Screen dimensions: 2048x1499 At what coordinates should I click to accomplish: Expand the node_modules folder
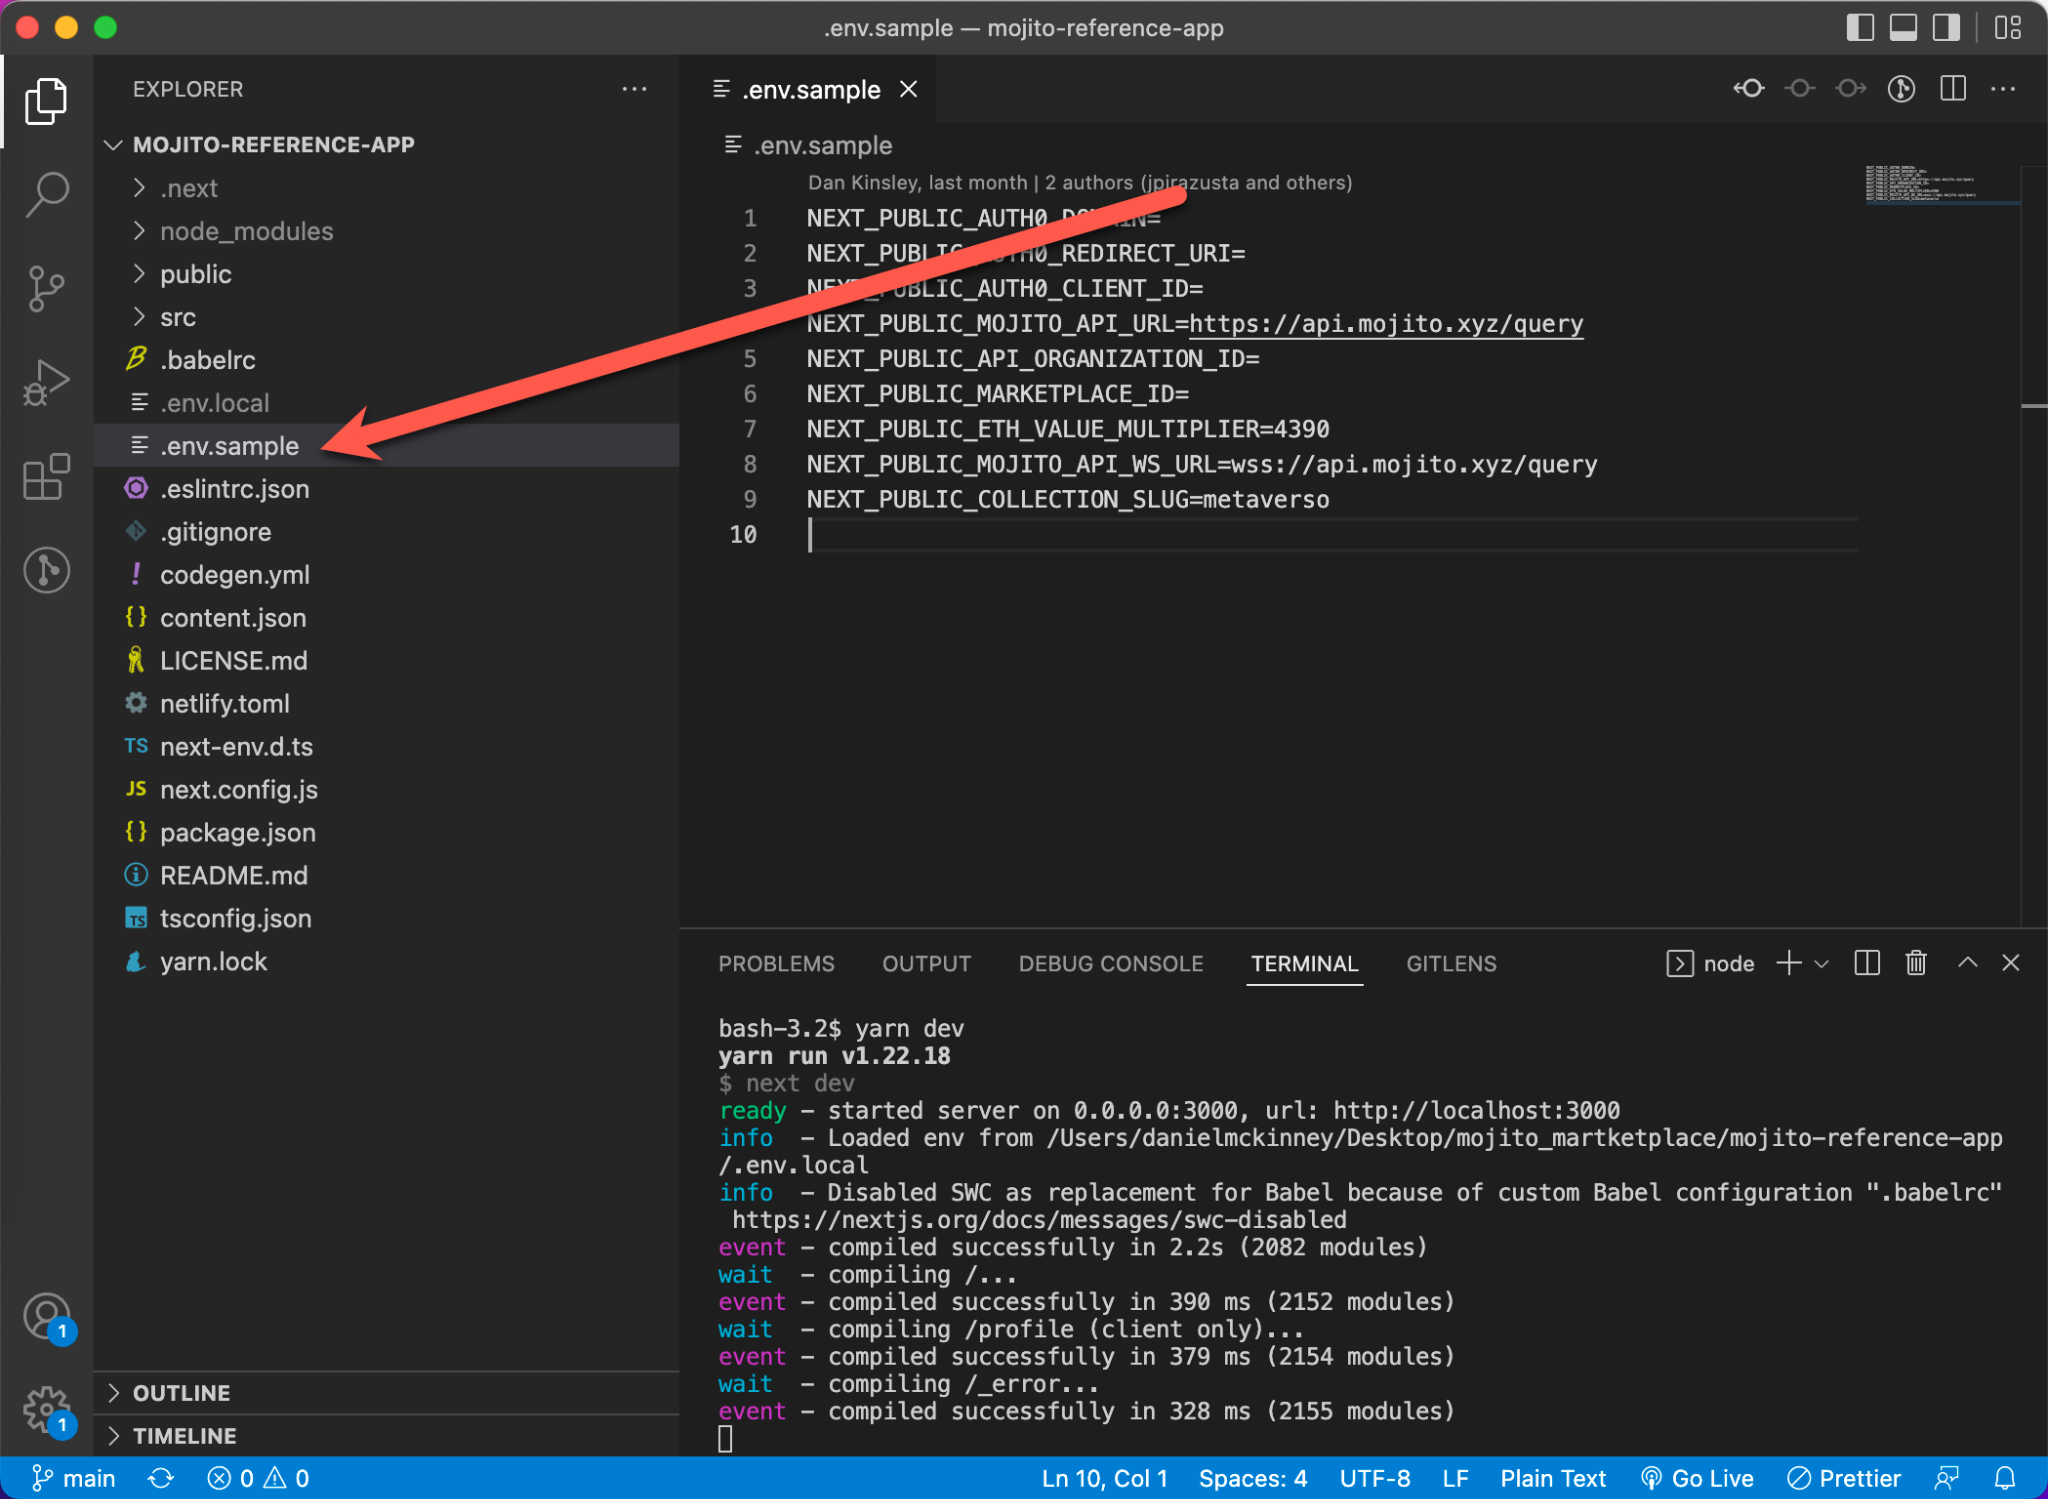click(x=246, y=231)
